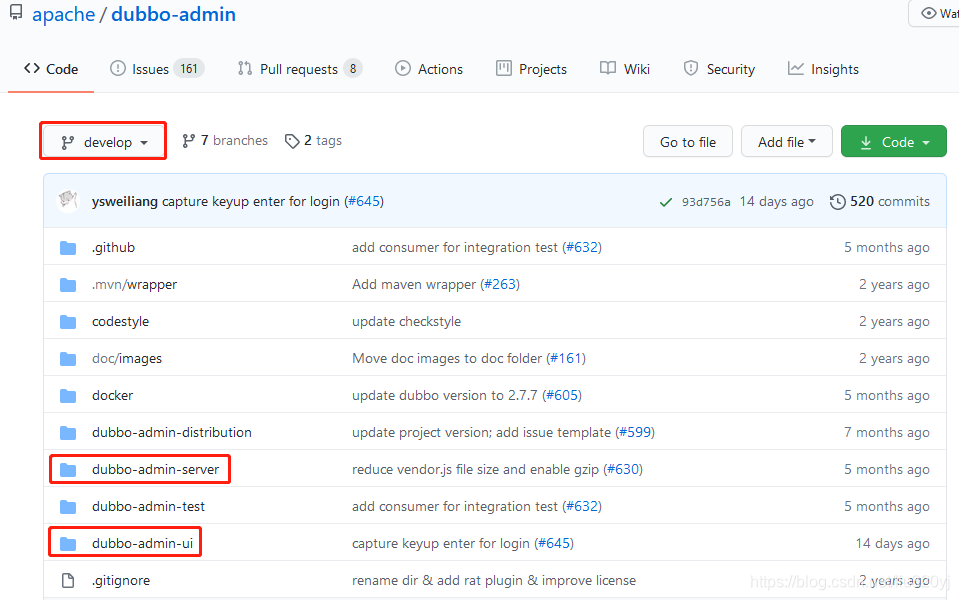The image size is (959, 600).
Task: Expand the develop branch dropdown
Action: click(x=104, y=142)
